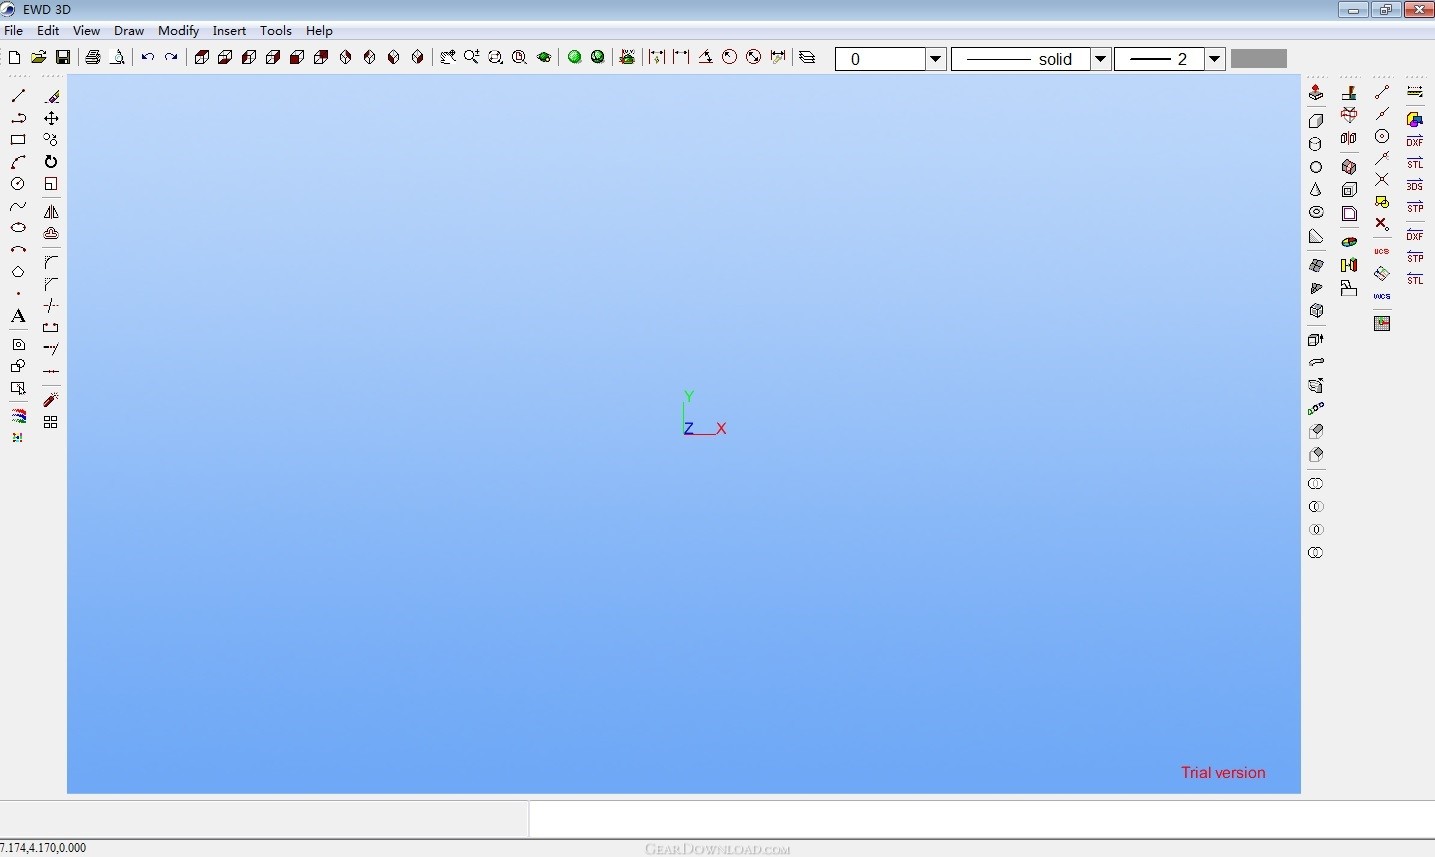This screenshot has height=857, width=1435.
Task: Click the red X delete icon
Action: click(x=1382, y=223)
